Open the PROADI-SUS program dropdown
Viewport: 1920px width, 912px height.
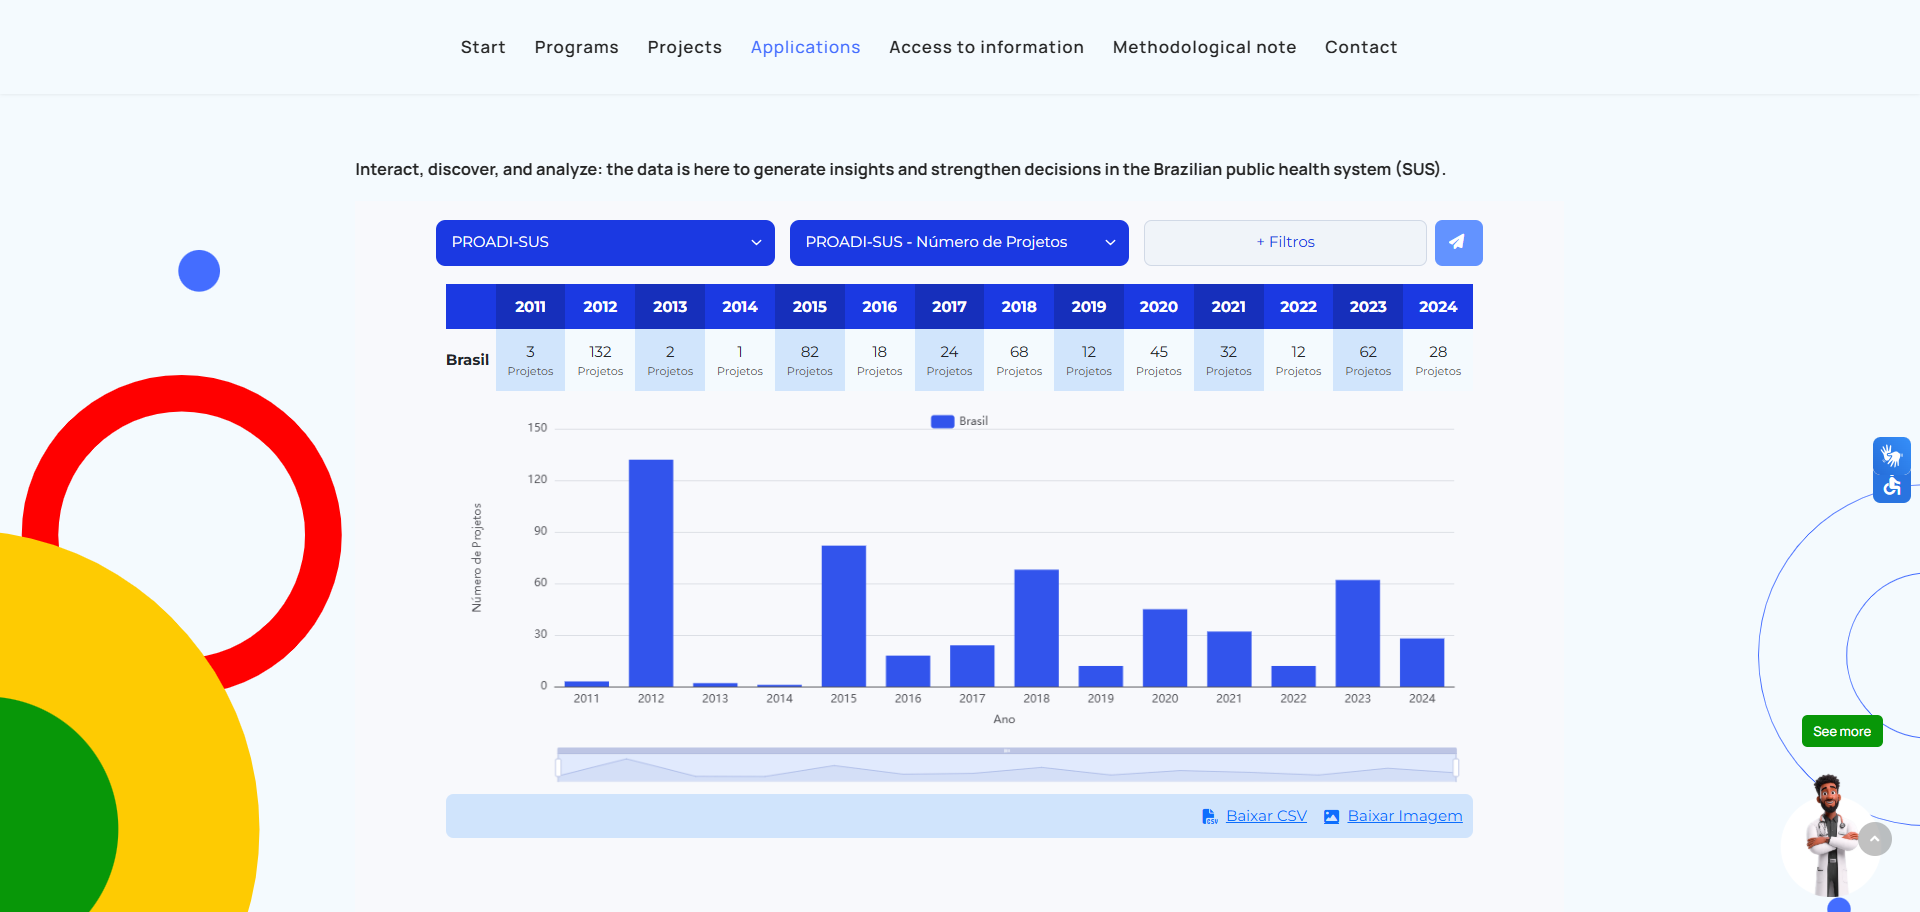pyautogui.click(x=605, y=243)
